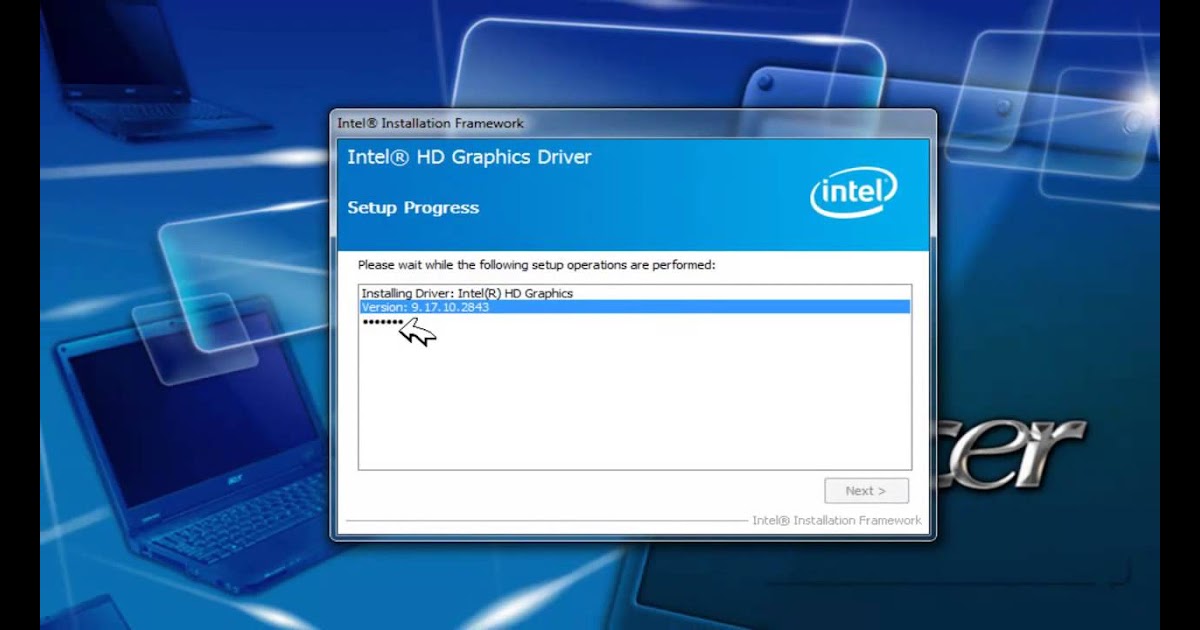The height and width of the screenshot is (630, 1200).
Task: Click the 'Setup Progress' heading
Action: [413, 208]
